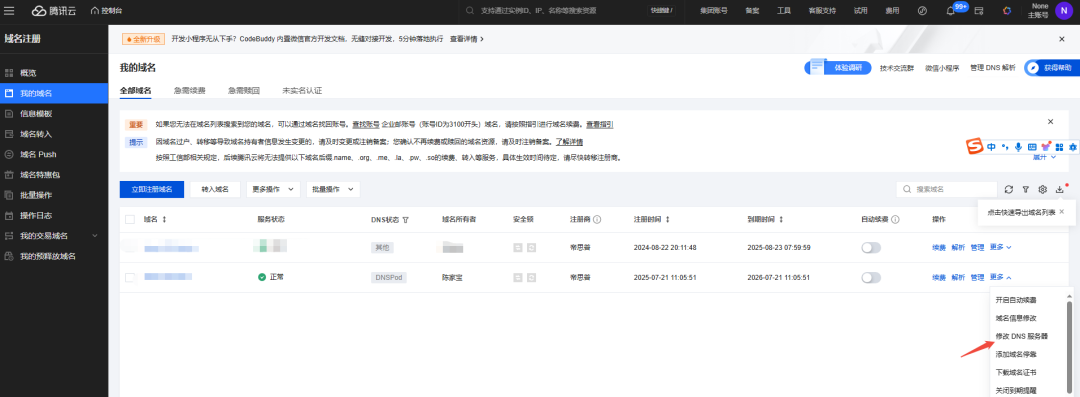
Task: Open 体验调研 survey button
Action: pos(838,68)
